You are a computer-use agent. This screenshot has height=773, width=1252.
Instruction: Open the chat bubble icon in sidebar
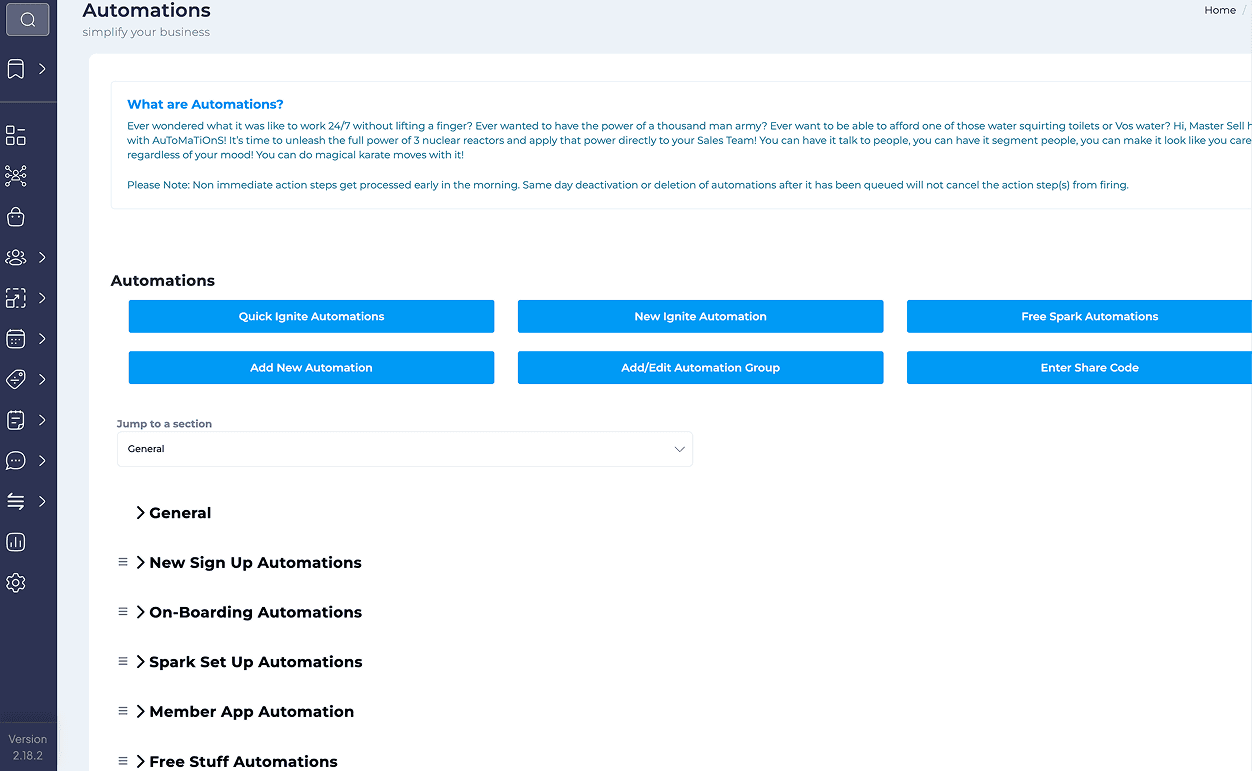point(16,461)
